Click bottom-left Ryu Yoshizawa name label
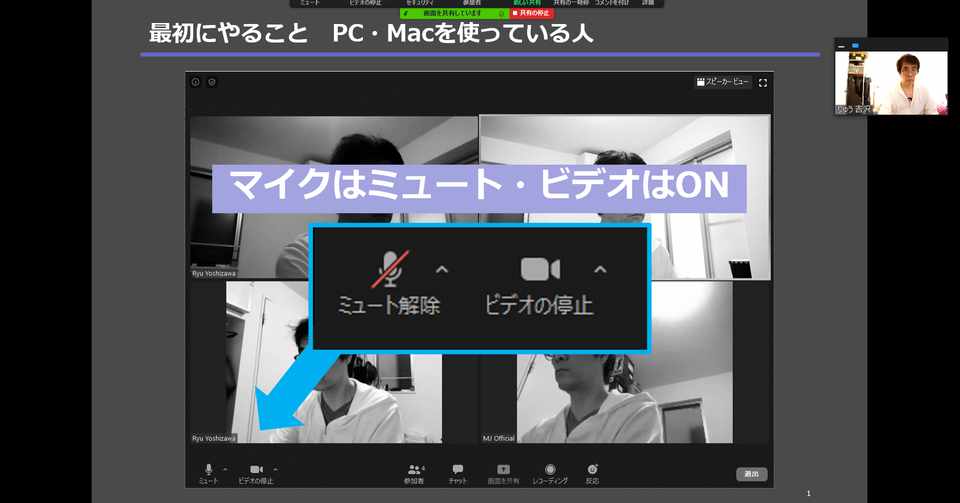 coord(214,438)
